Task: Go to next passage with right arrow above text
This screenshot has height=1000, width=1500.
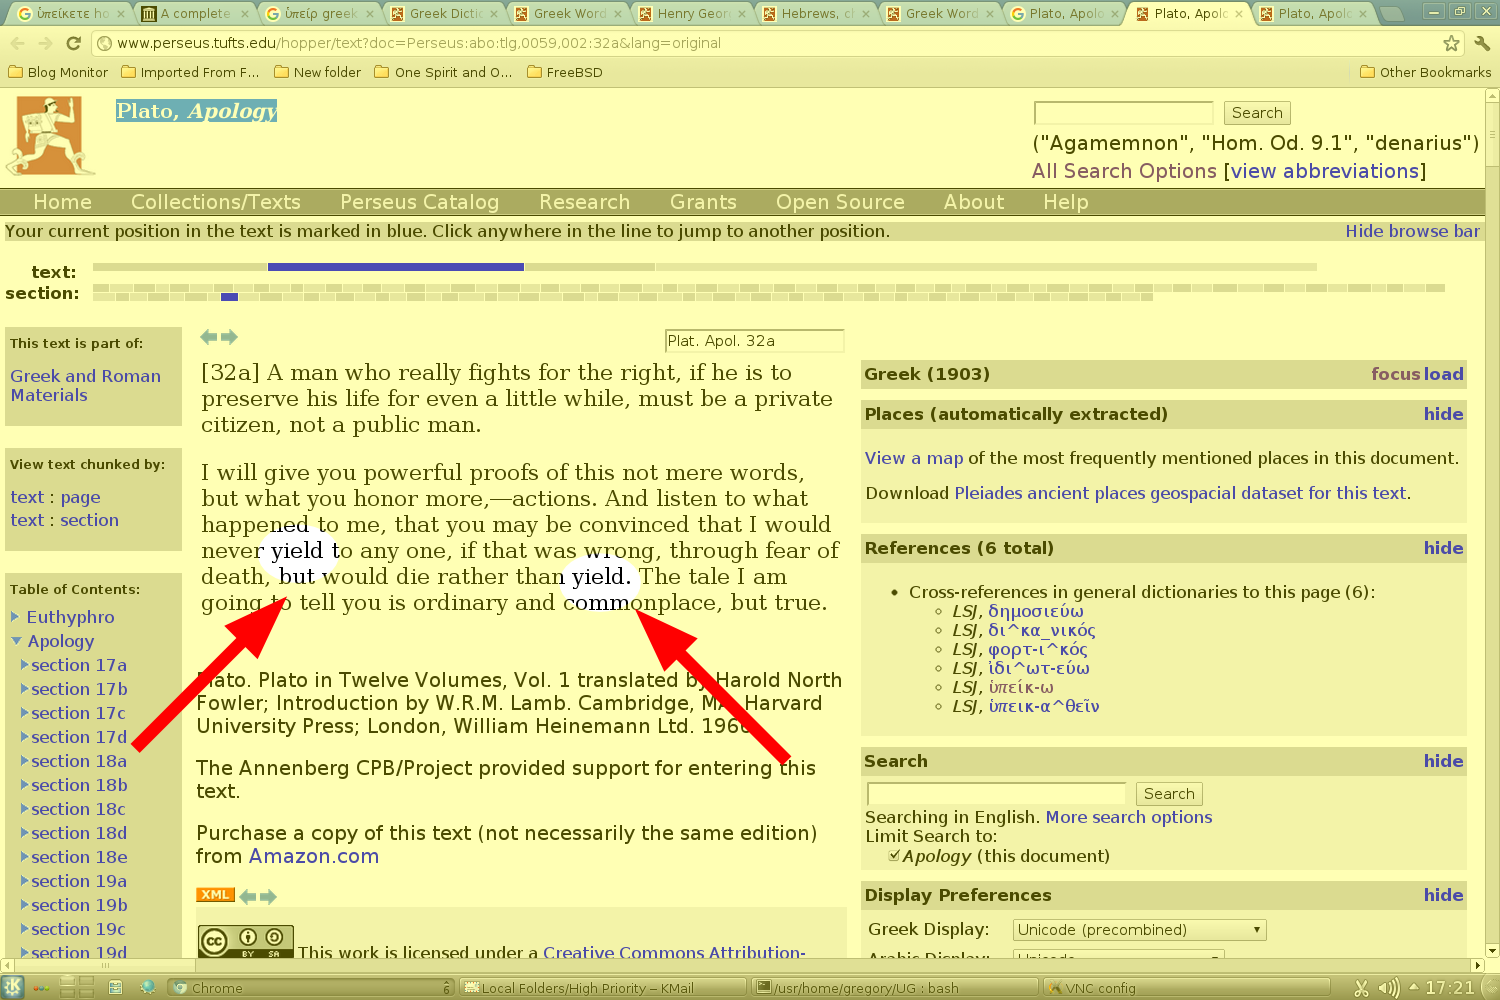Action: [x=229, y=337]
